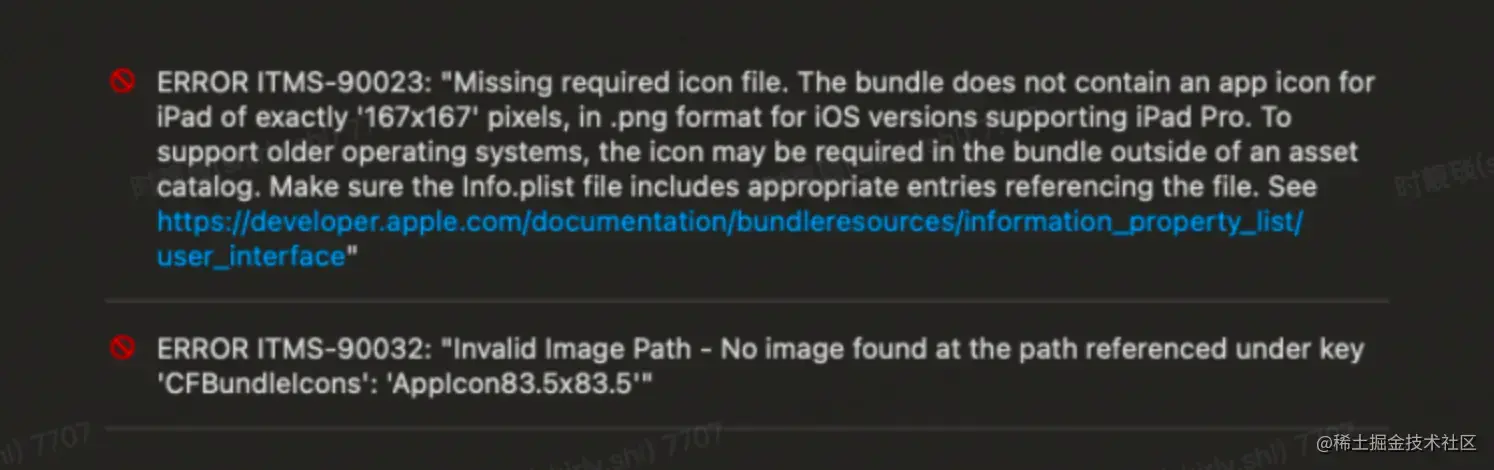This screenshot has width=1494, height=470.
Task: Click the divider between the two errors
Action: (747, 300)
